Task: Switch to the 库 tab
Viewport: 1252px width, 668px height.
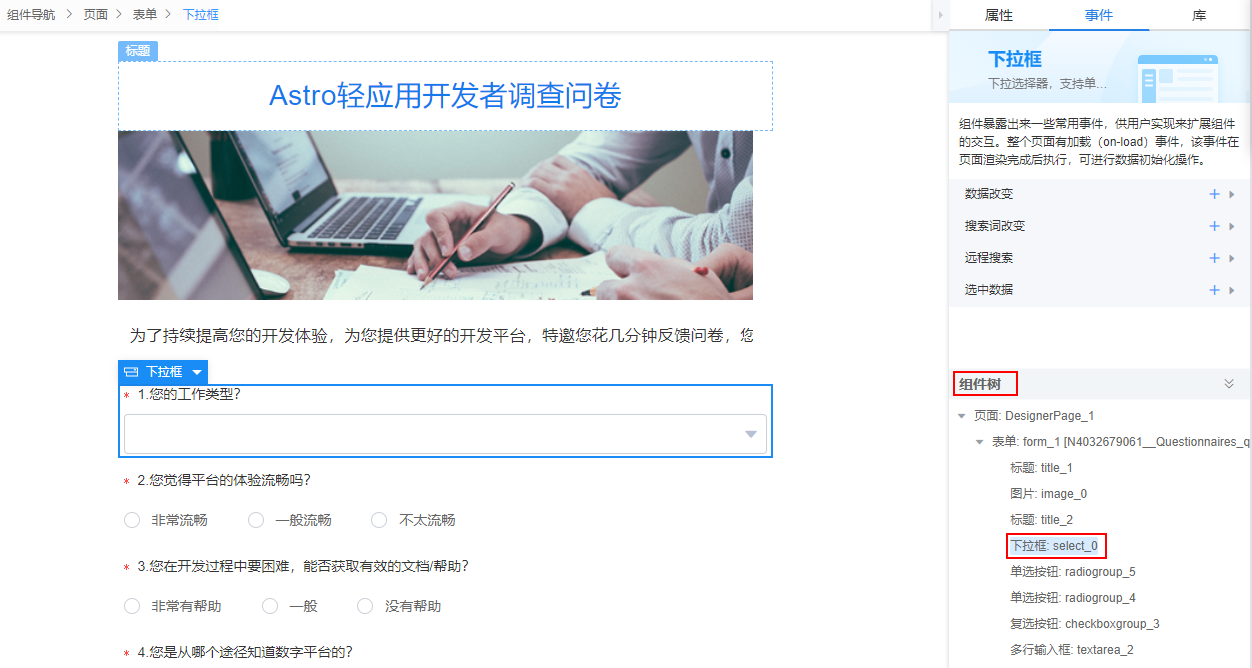Action: [x=1199, y=15]
